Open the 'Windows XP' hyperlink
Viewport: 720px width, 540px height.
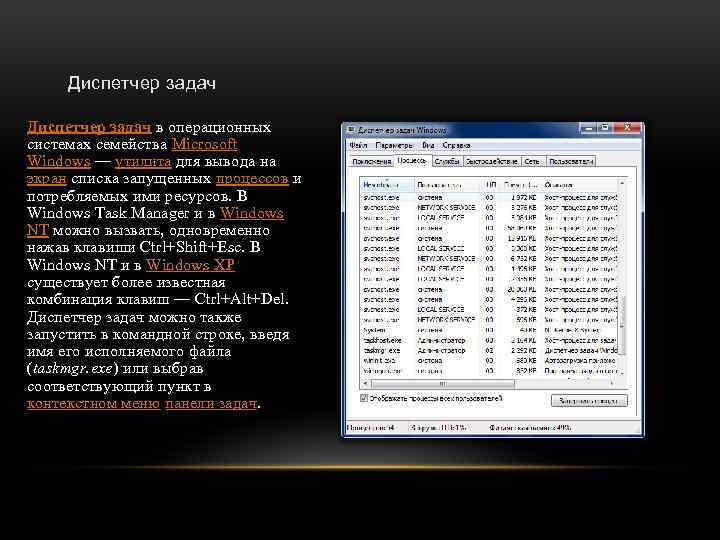190,264
